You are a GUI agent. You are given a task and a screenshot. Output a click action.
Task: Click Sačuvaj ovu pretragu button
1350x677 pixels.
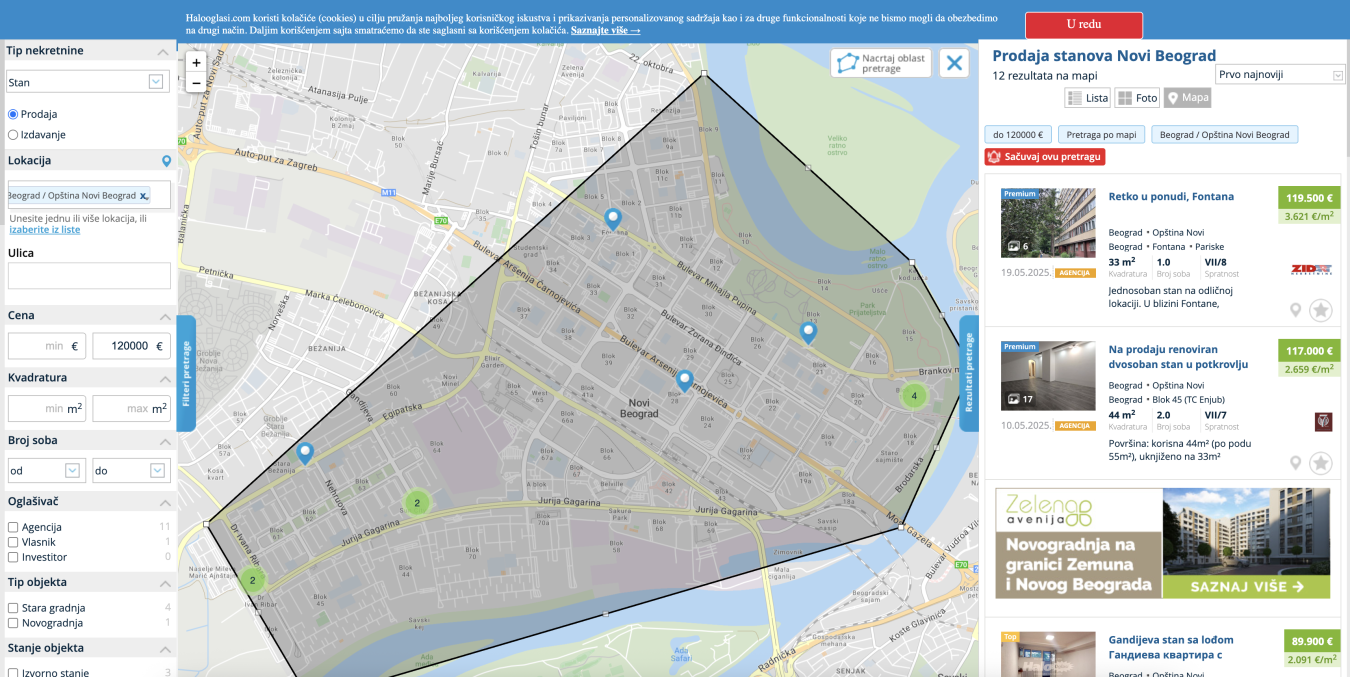coord(1045,157)
